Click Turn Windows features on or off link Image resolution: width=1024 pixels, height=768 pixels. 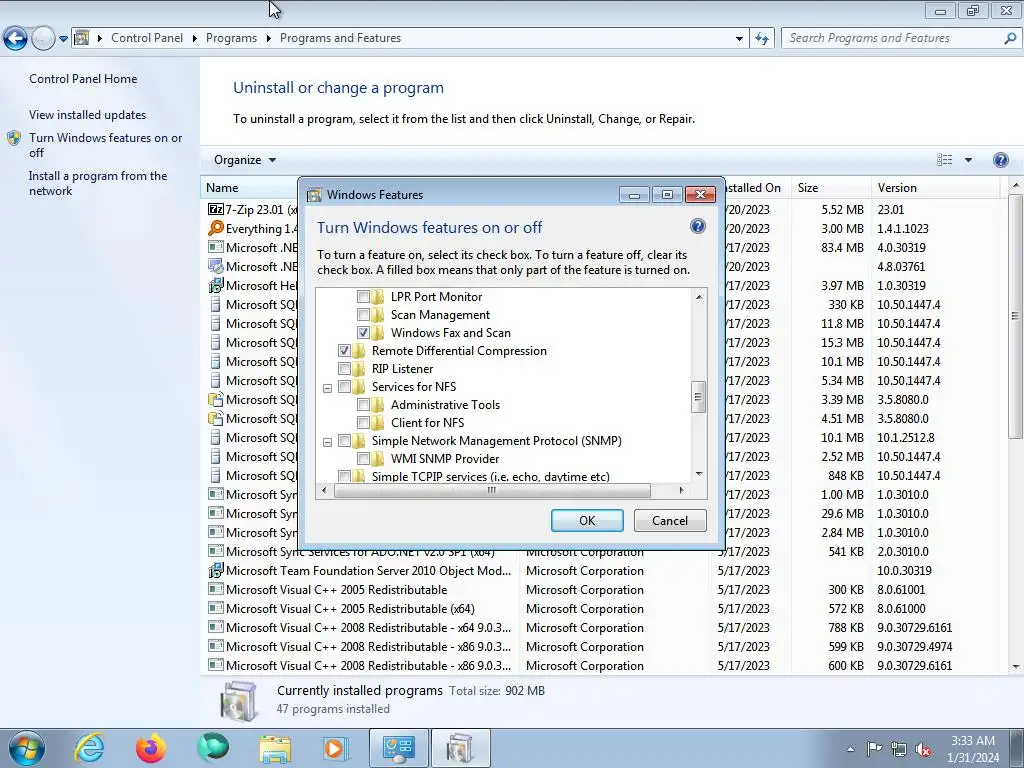[x=105, y=145]
